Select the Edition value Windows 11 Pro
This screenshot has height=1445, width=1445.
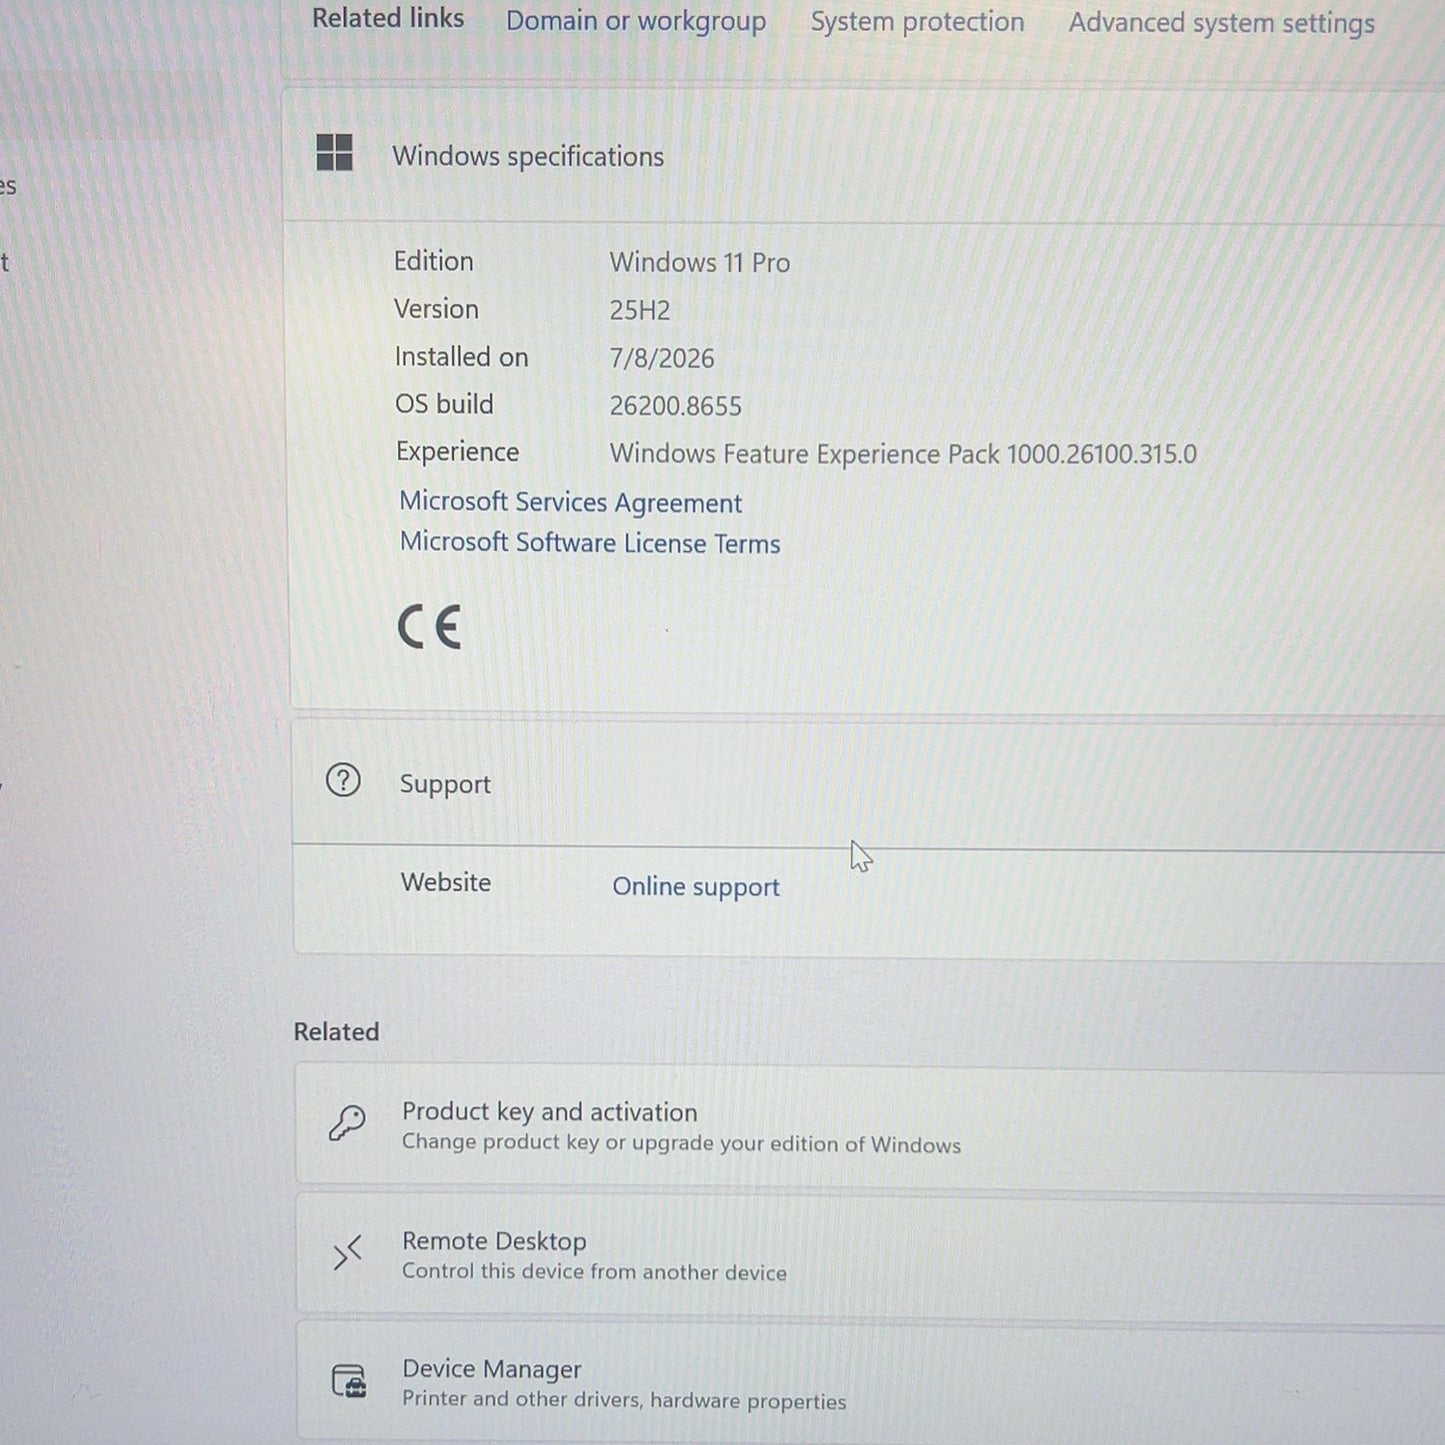coord(700,263)
